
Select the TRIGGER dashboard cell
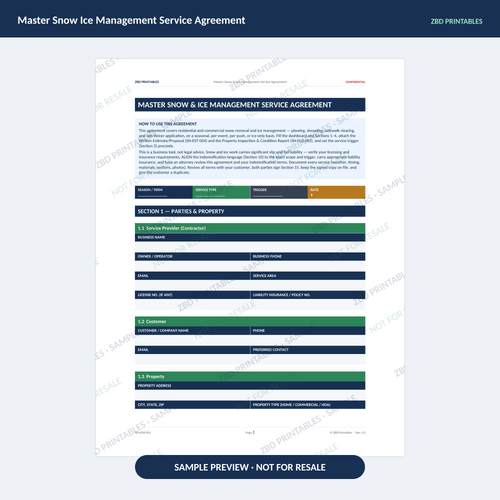click(279, 192)
